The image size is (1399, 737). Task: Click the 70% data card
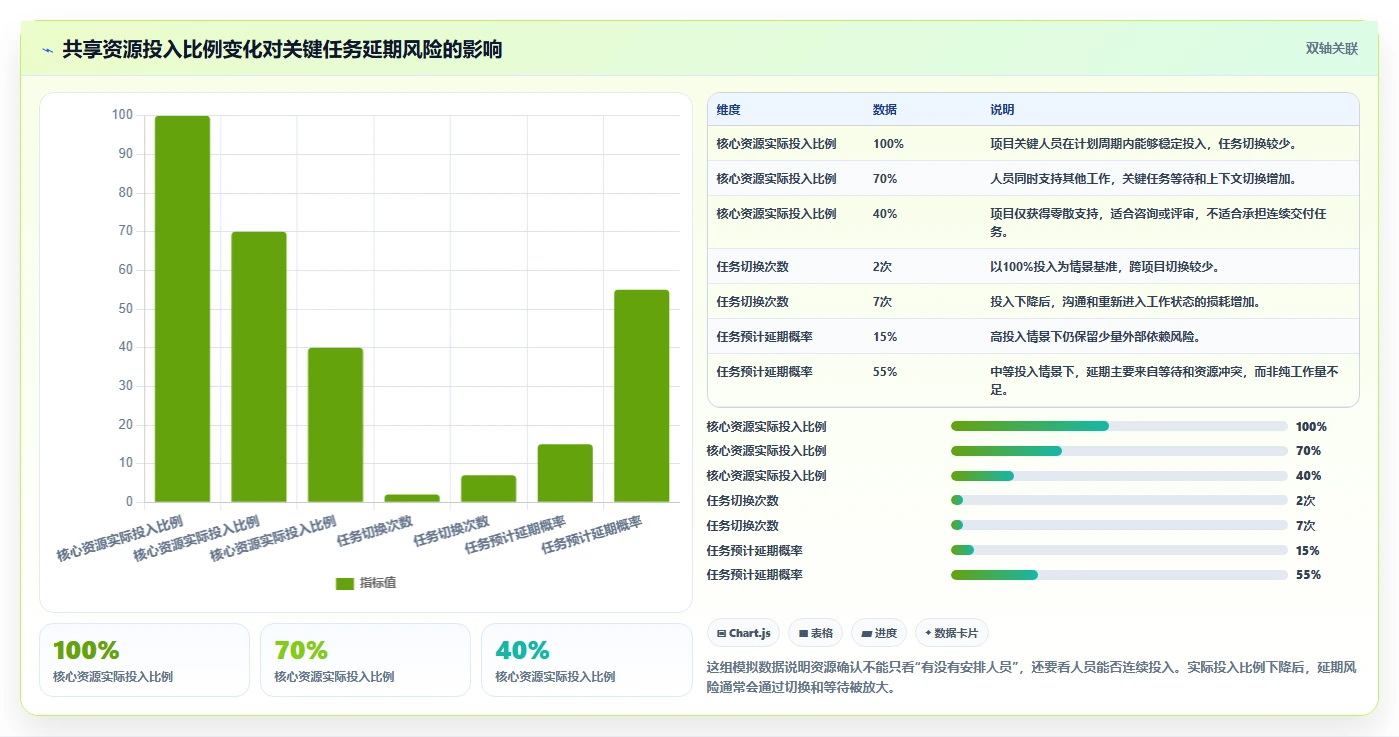365,660
